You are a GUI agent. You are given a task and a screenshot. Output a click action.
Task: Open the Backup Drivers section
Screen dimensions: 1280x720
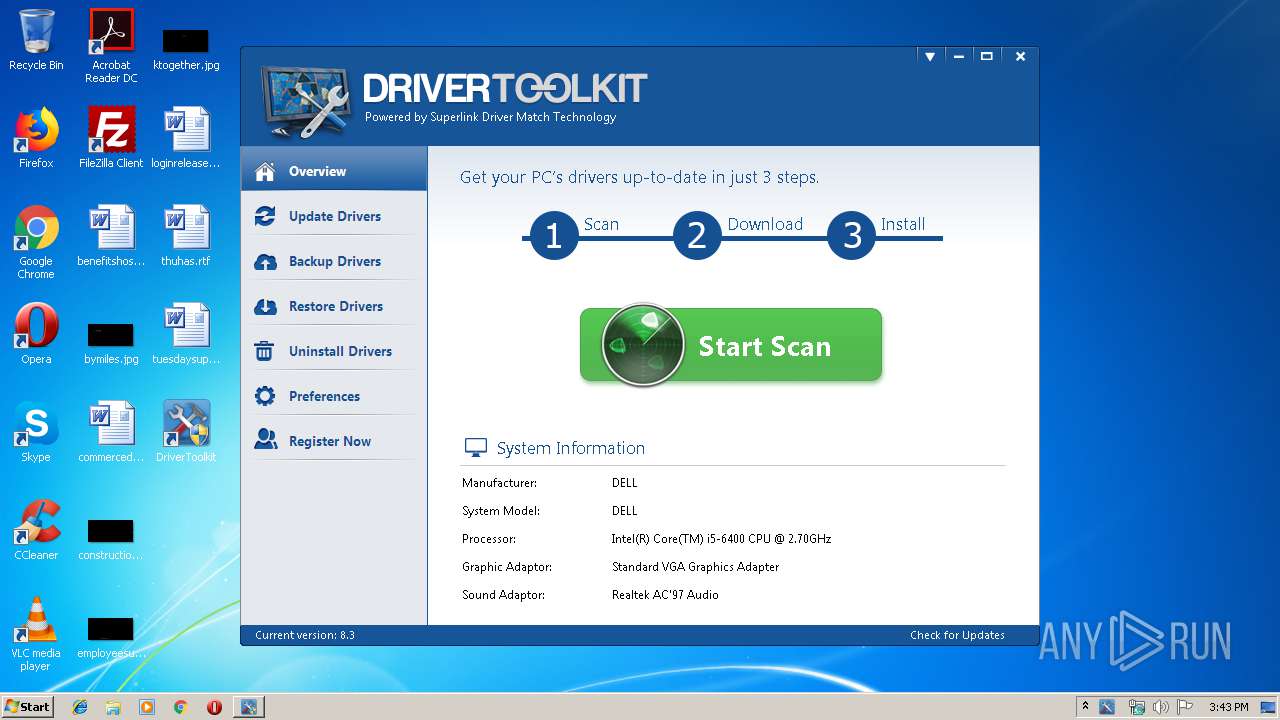(x=334, y=261)
